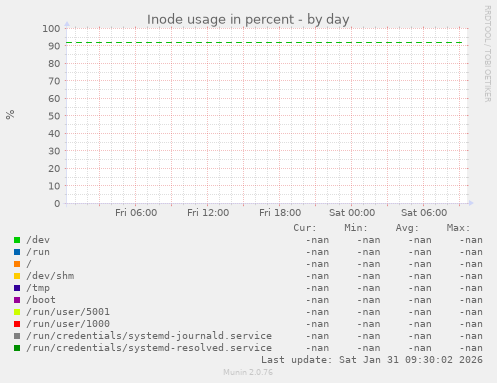Click the % y-axis unit label
497x383 pixels.
click(10, 115)
